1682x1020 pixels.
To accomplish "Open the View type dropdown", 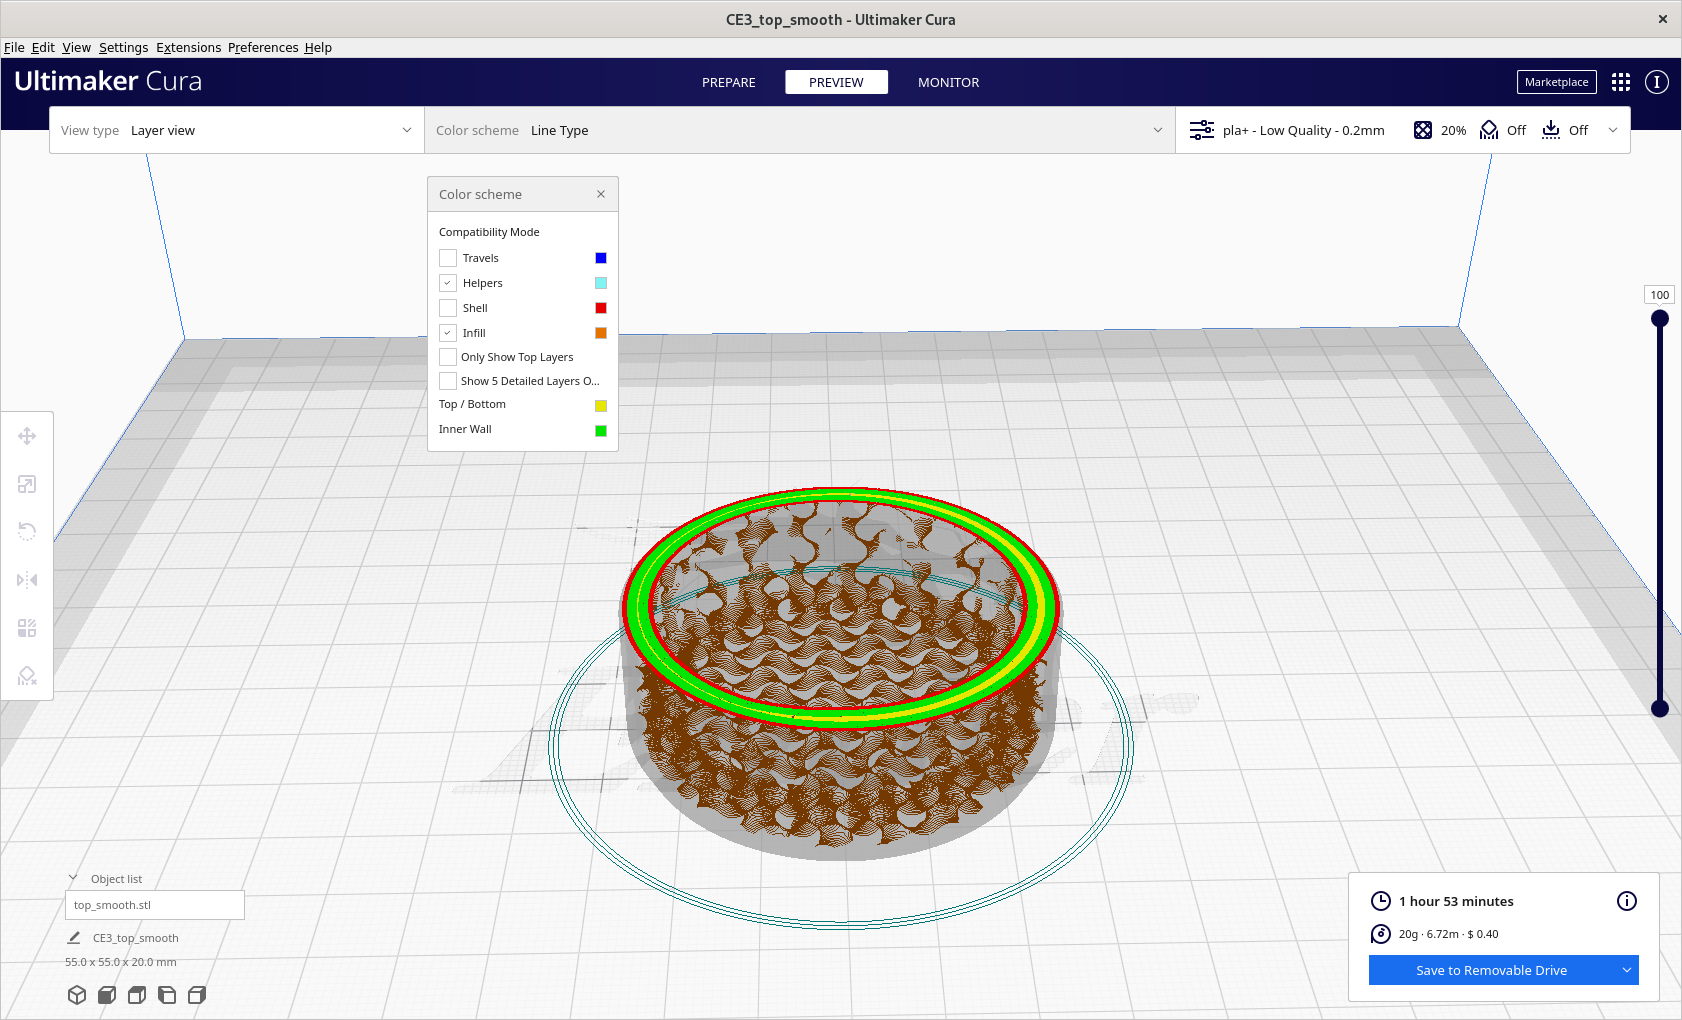I will pos(237,130).
